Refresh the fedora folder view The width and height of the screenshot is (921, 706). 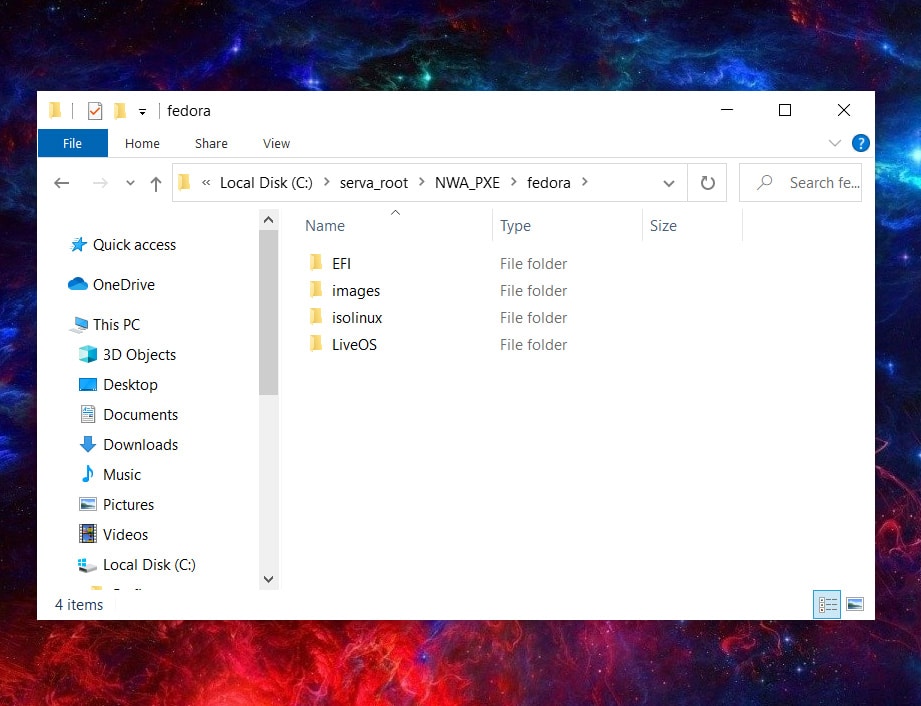[707, 183]
